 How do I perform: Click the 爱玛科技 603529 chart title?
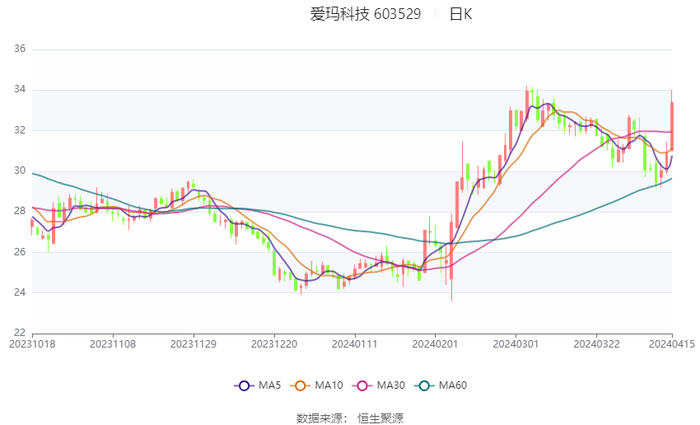coord(365,14)
